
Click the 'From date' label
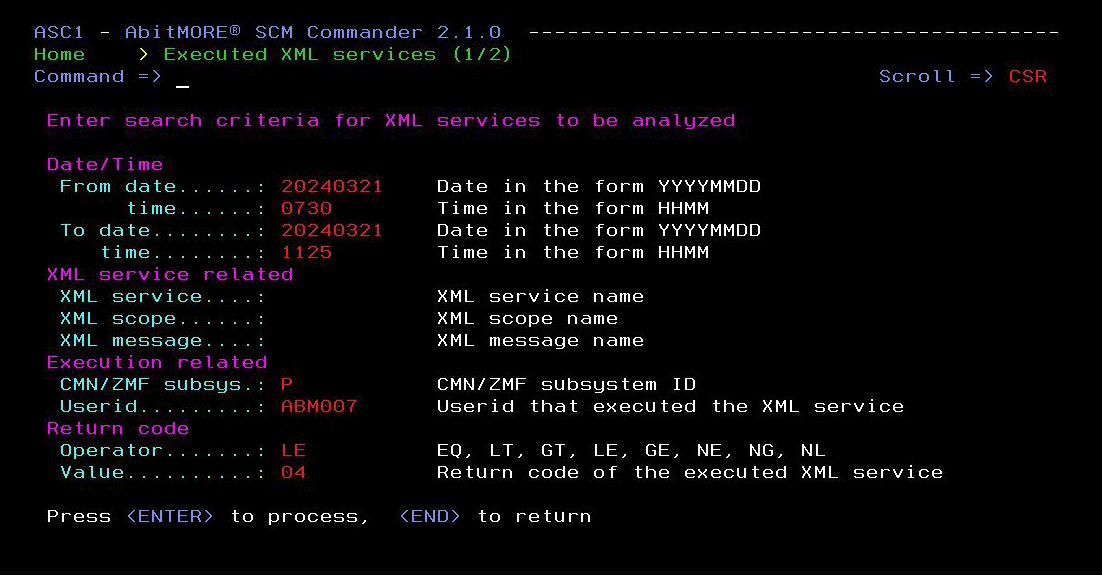[118, 187]
